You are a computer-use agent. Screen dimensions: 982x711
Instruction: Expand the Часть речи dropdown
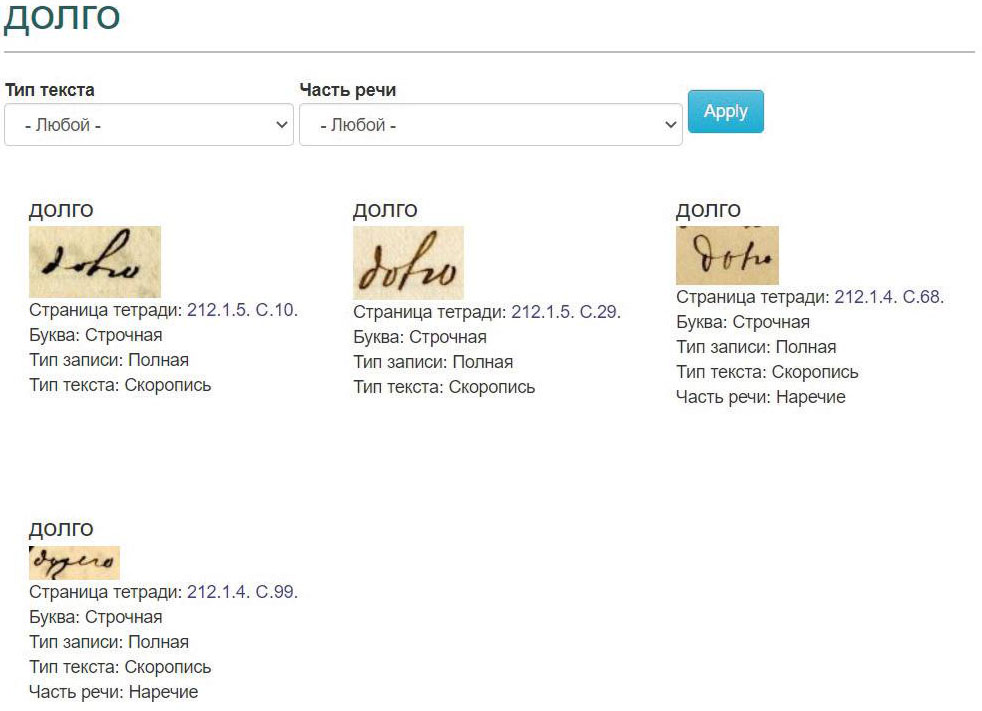click(490, 126)
